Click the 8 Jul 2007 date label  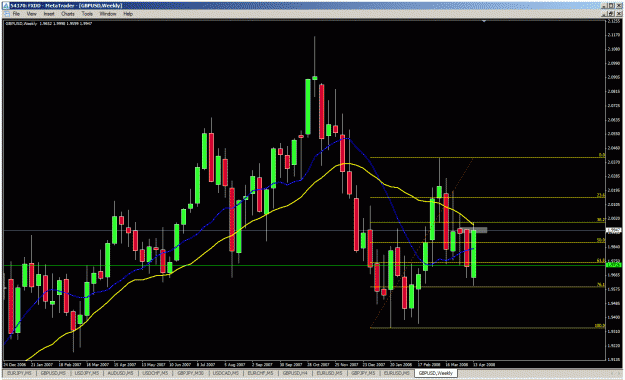click(206, 364)
